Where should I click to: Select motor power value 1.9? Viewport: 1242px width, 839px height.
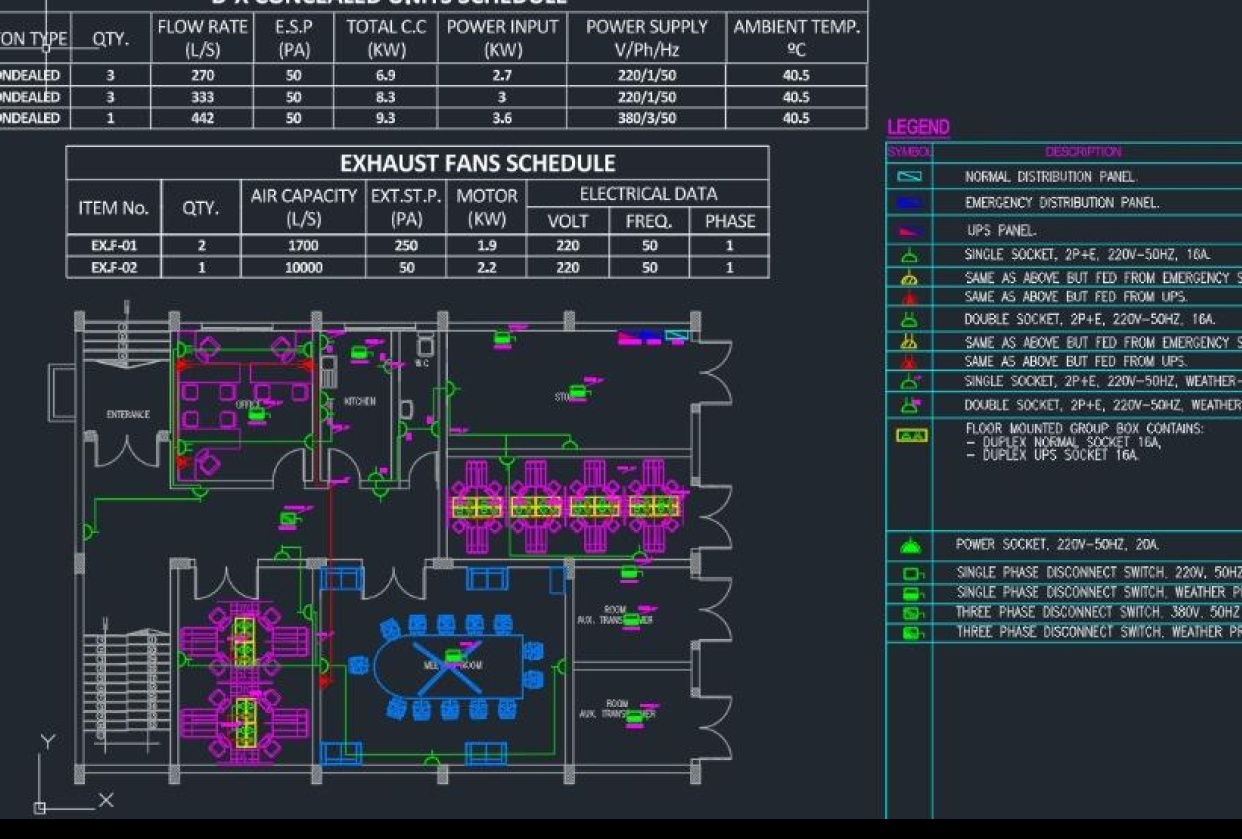coord(487,246)
